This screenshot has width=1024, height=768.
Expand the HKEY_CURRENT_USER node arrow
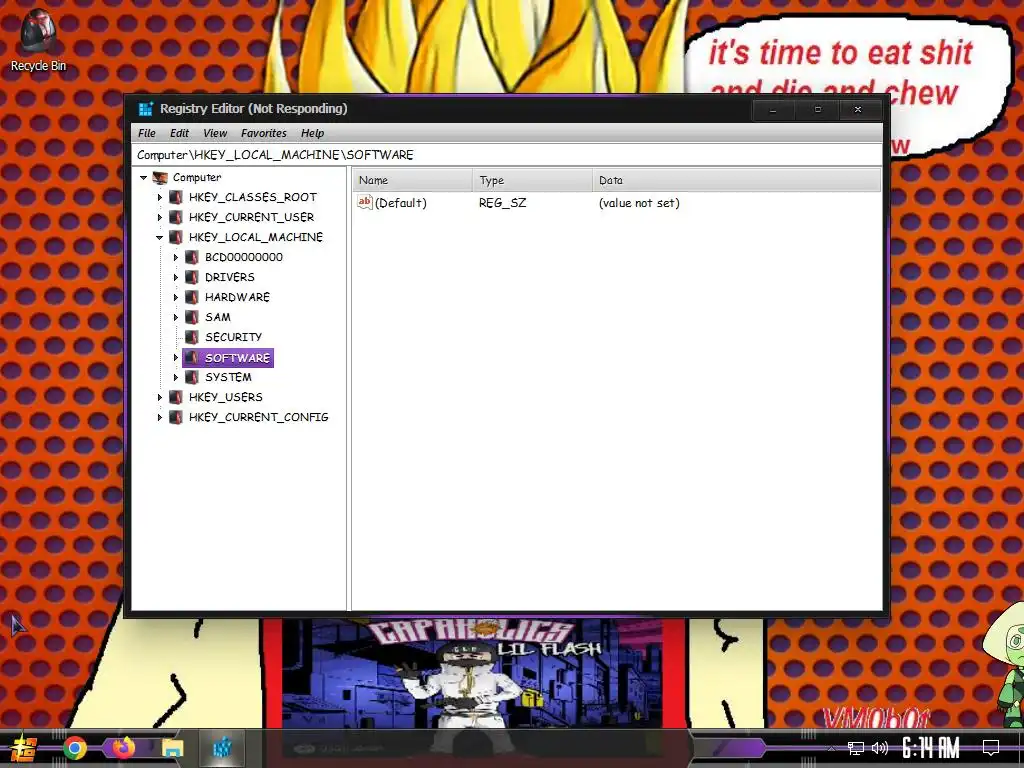159,217
